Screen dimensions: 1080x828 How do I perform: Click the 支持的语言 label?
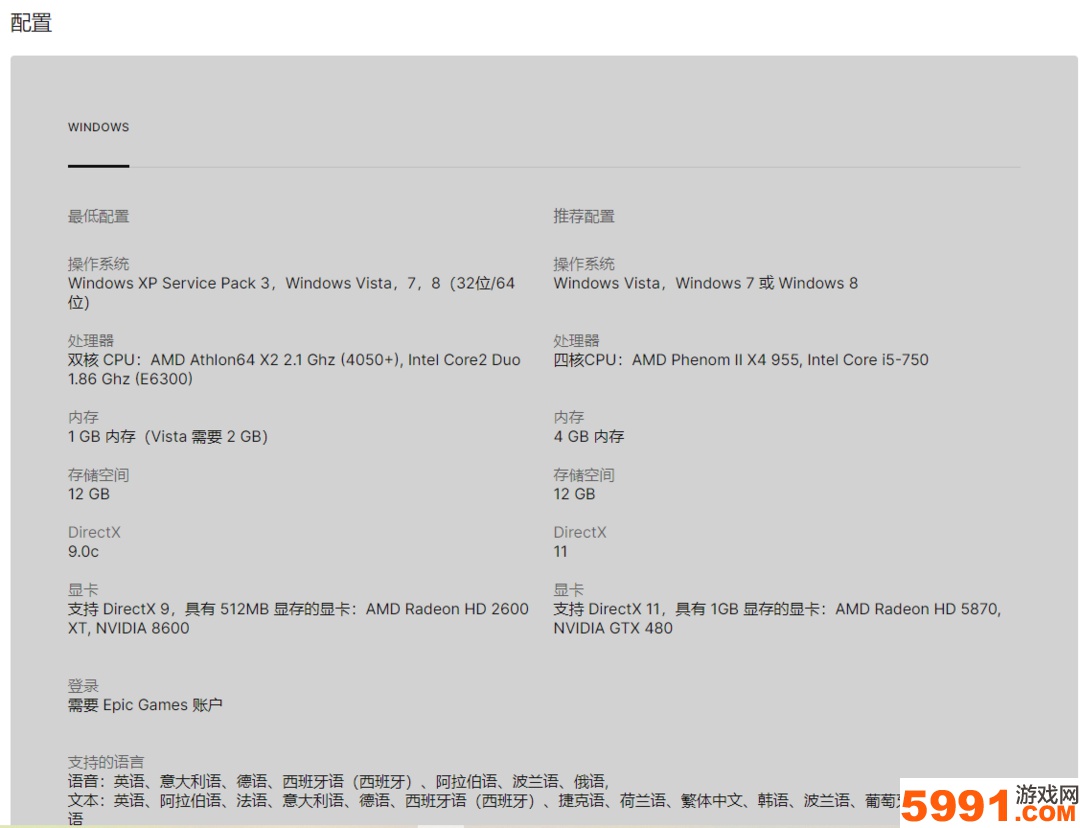tap(106, 762)
